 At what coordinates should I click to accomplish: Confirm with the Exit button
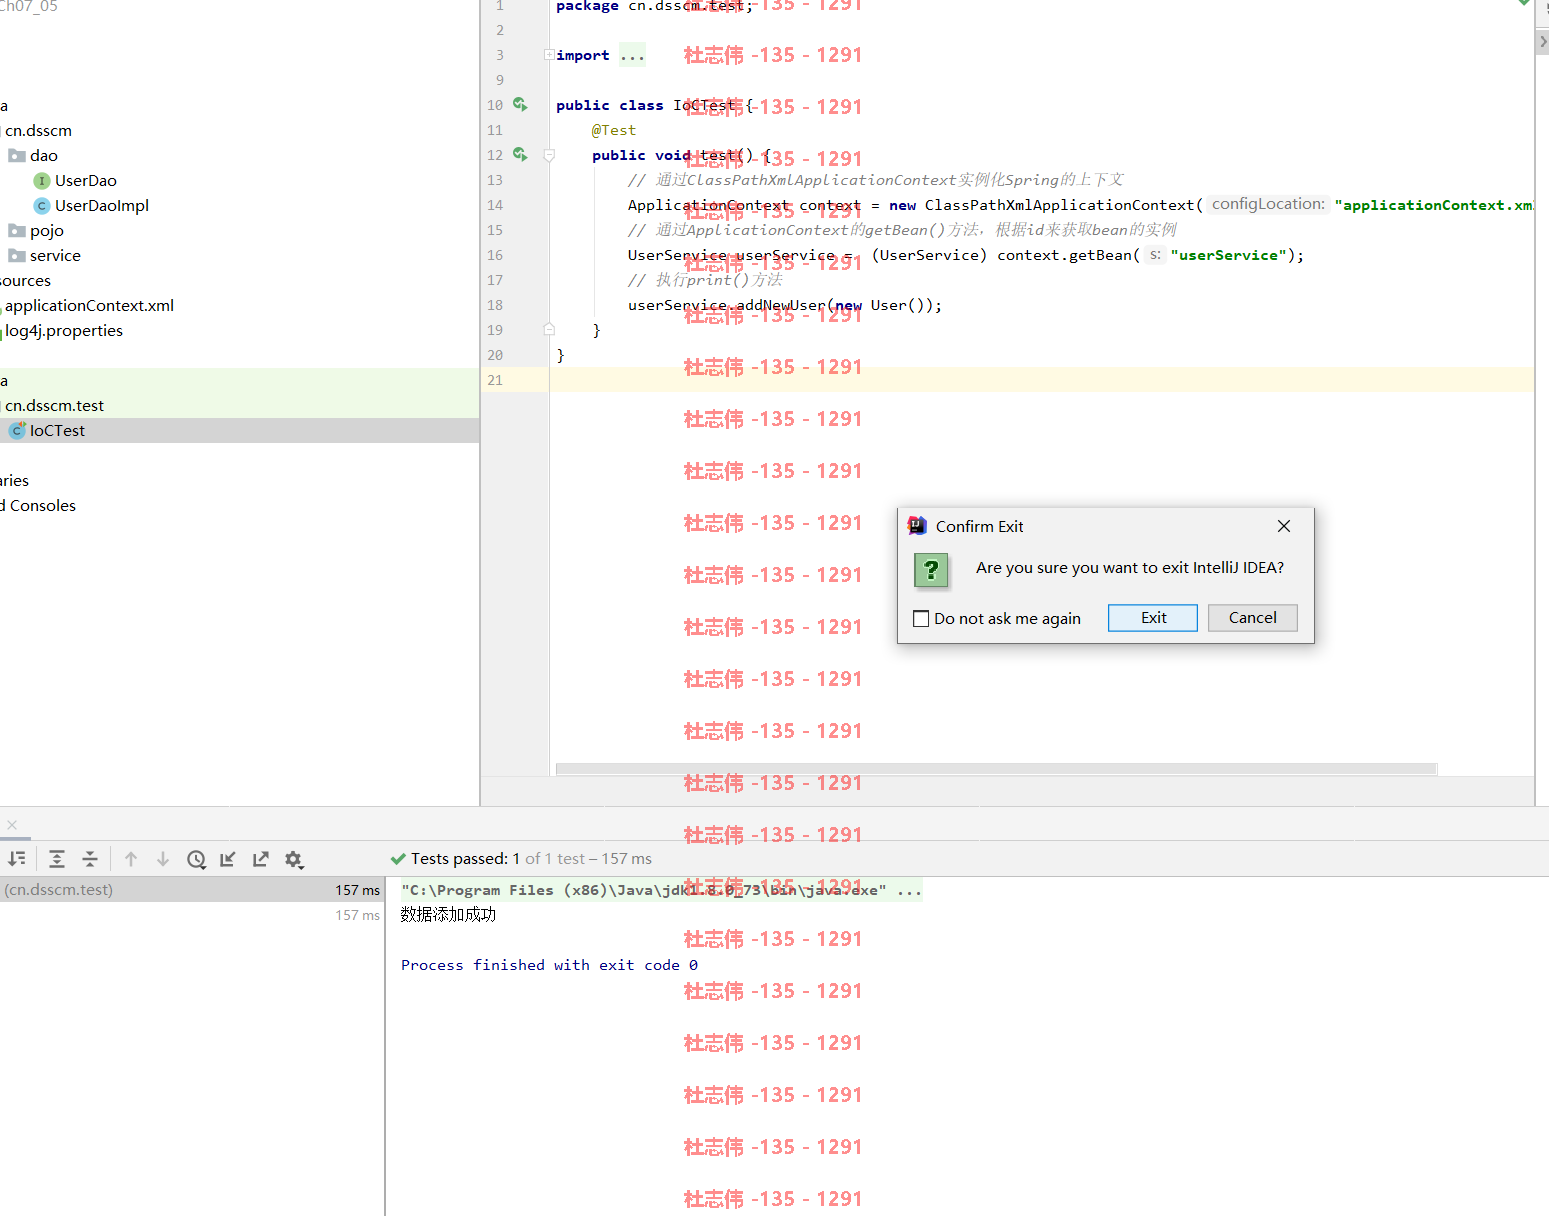coord(1153,618)
